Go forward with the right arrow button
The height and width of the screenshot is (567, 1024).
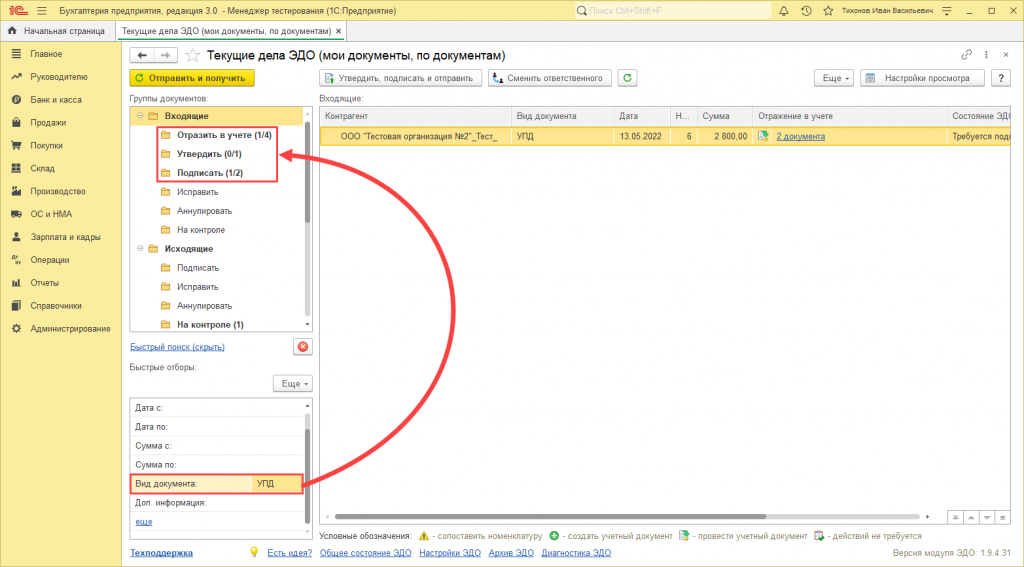(165, 56)
